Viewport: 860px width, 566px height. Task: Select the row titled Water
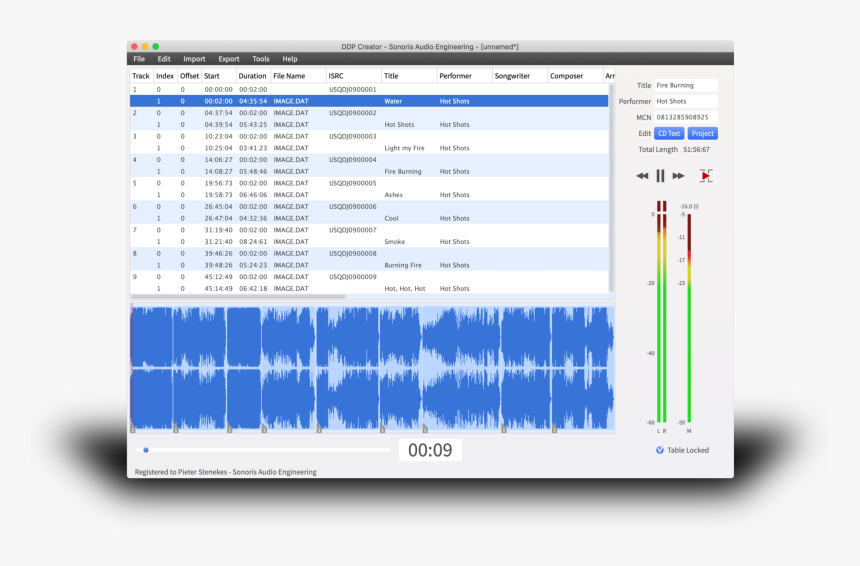(x=369, y=101)
